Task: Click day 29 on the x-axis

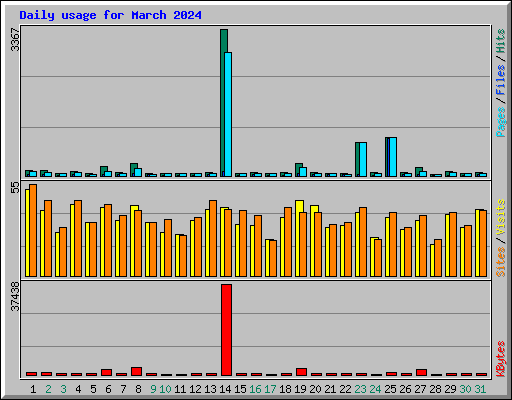Action: [450, 389]
